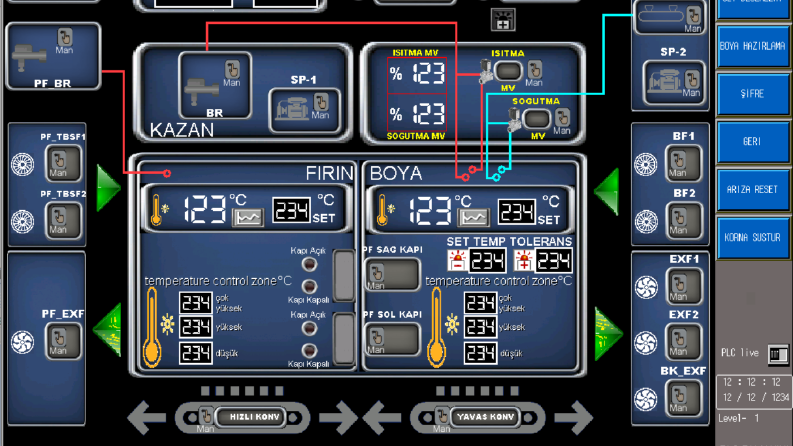Click the FIRIN thermometer icon
793x446 pixels.
(158, 210)
